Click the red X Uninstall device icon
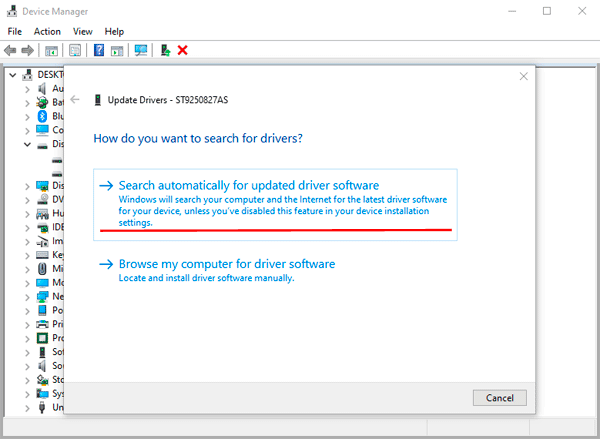Image resolution: width=600 pixels, height=439 pixels. (x=183, y=50)
